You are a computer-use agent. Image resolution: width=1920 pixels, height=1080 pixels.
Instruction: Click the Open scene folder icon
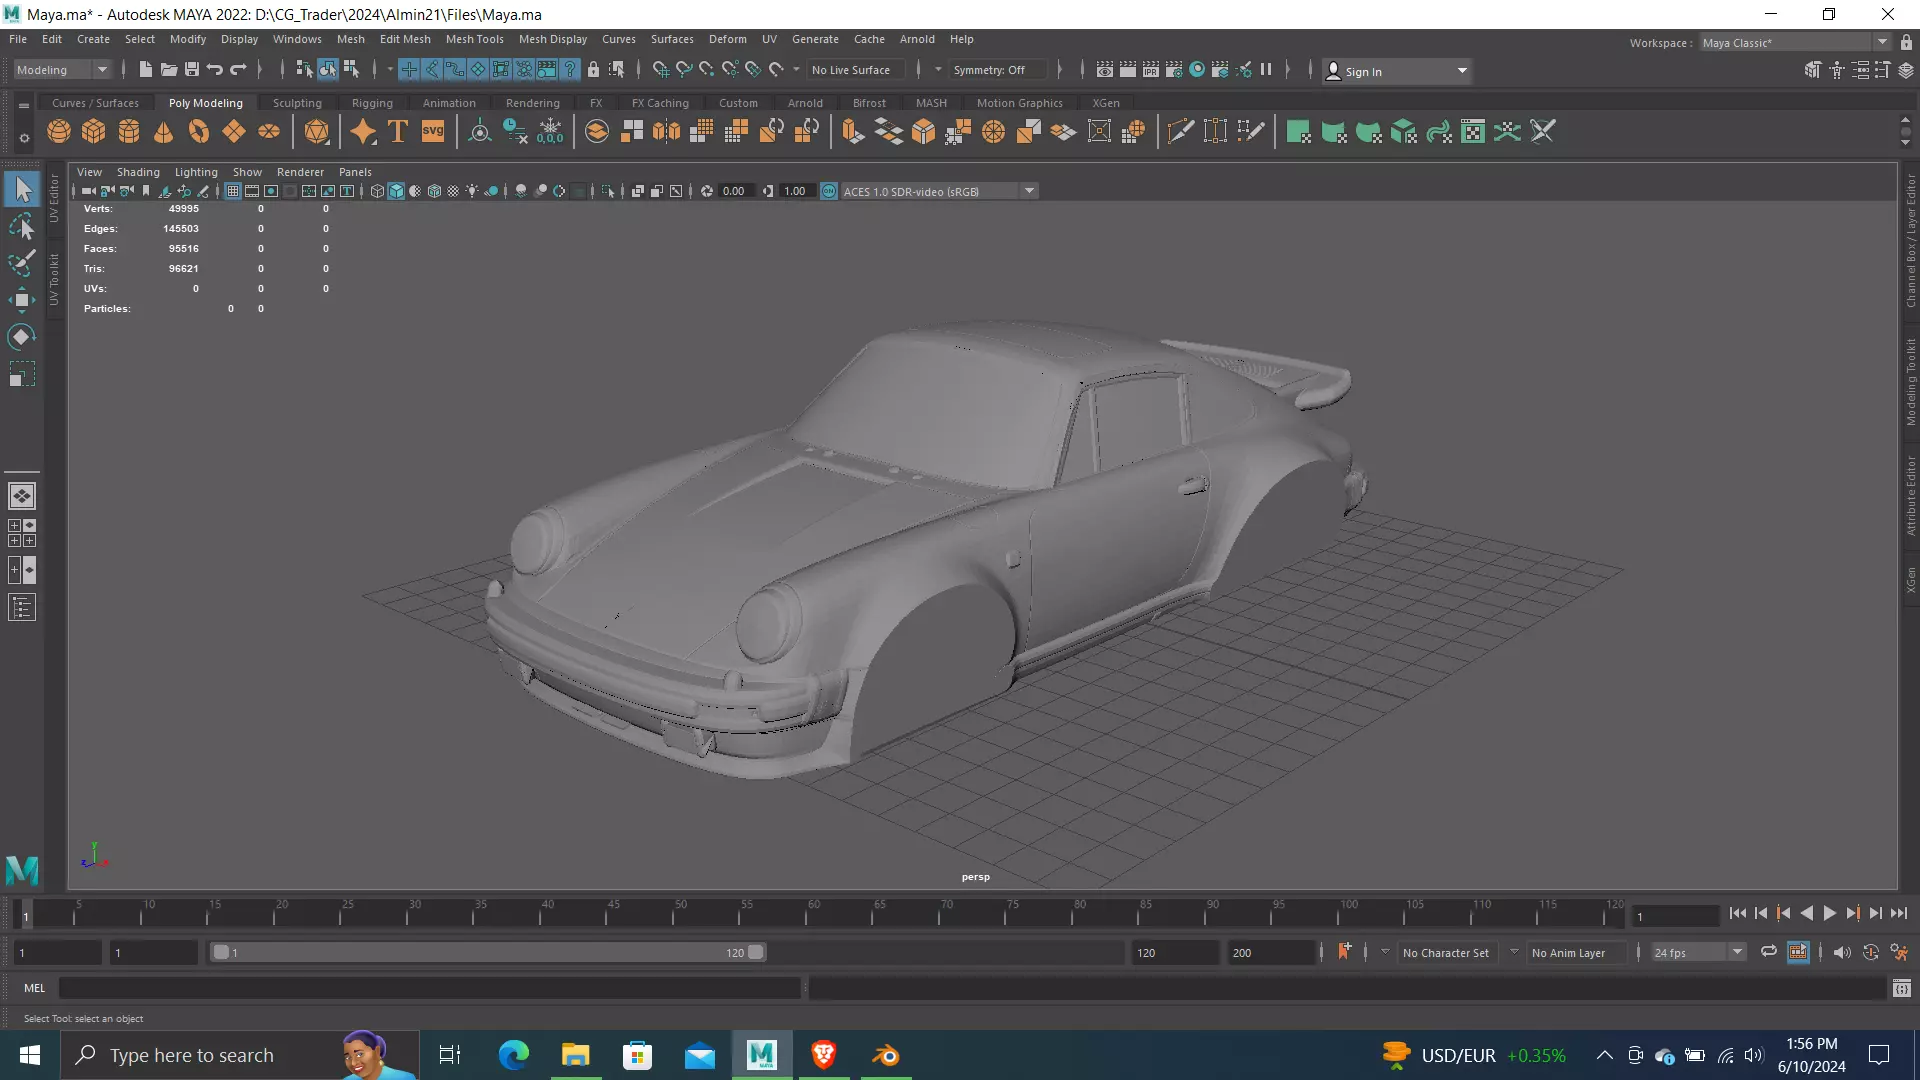pos(169,70)
